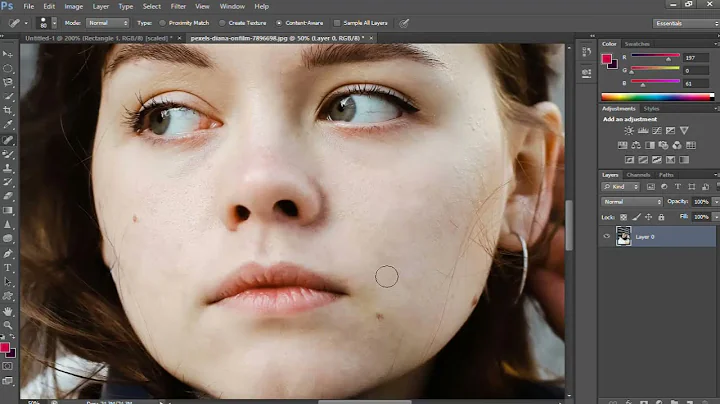
Task: Select the Hand tool
Action: 8,311
